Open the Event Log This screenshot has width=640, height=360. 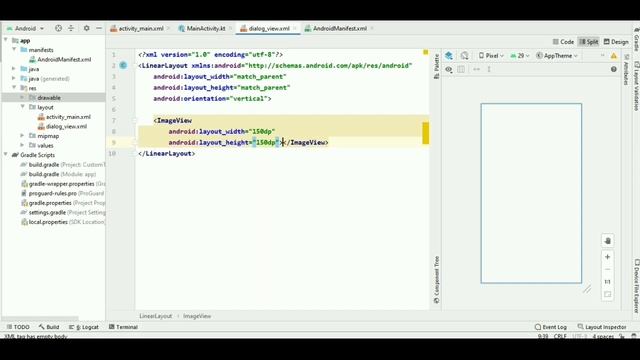[551, 327]
